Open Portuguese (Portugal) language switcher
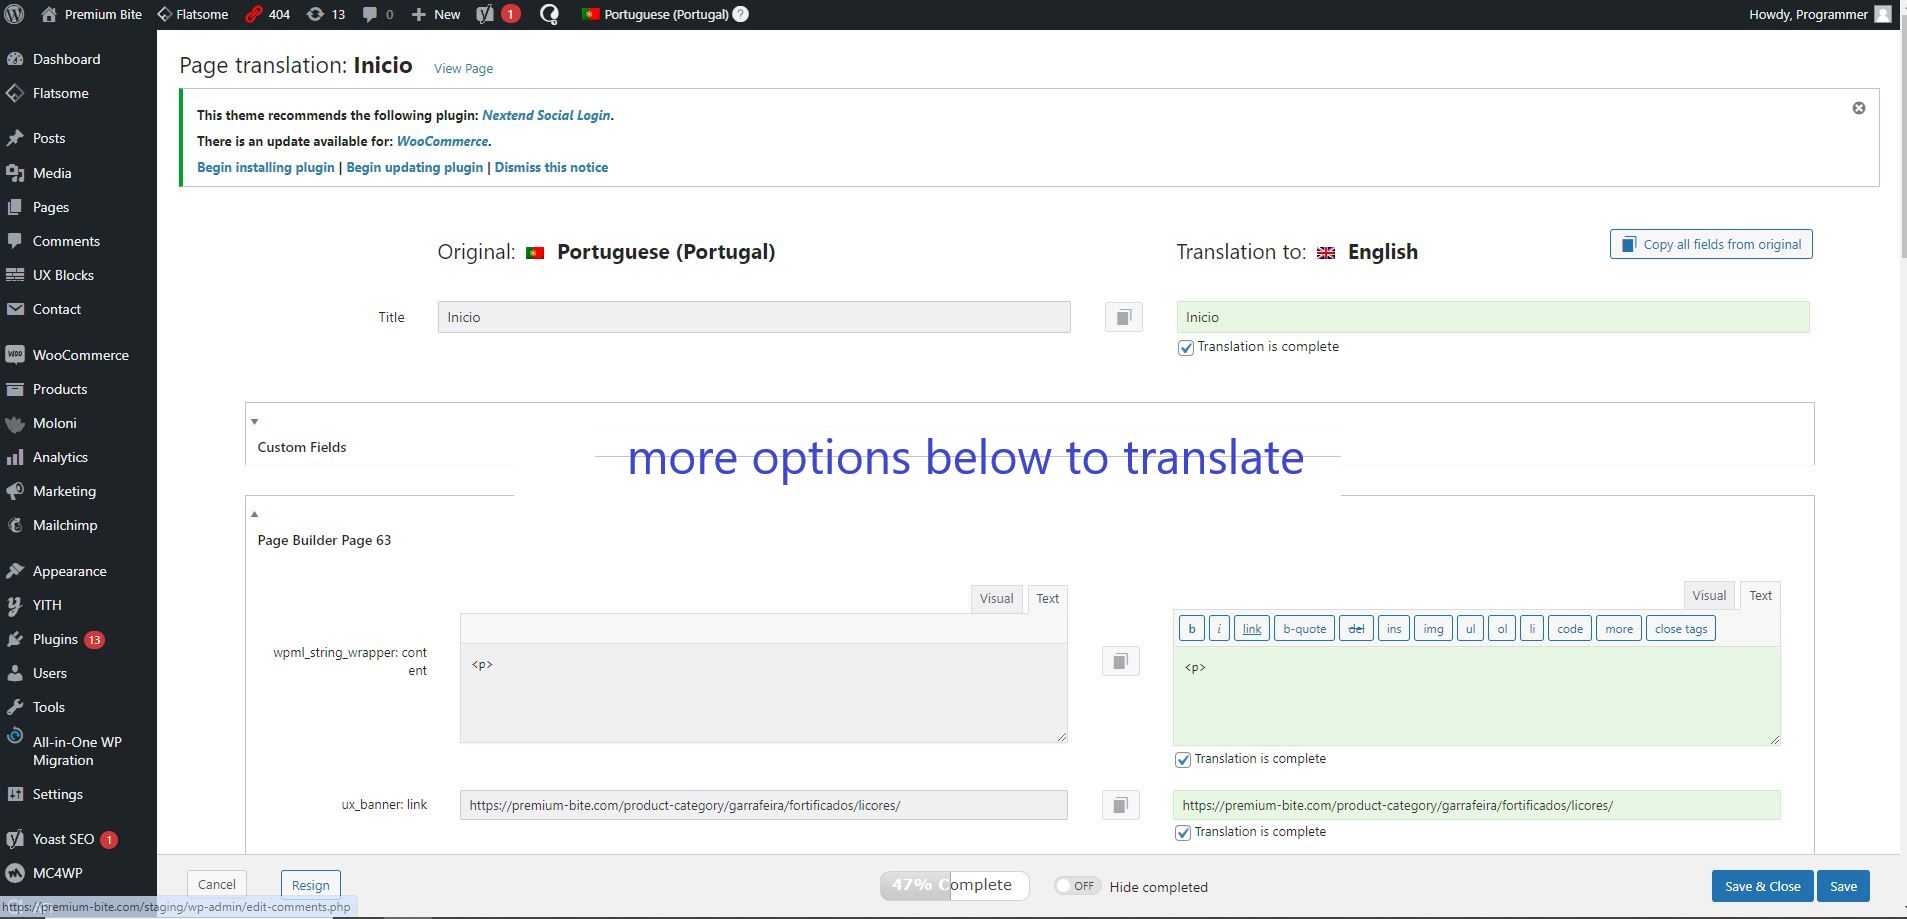The image size is (1907, 919). 655,14
